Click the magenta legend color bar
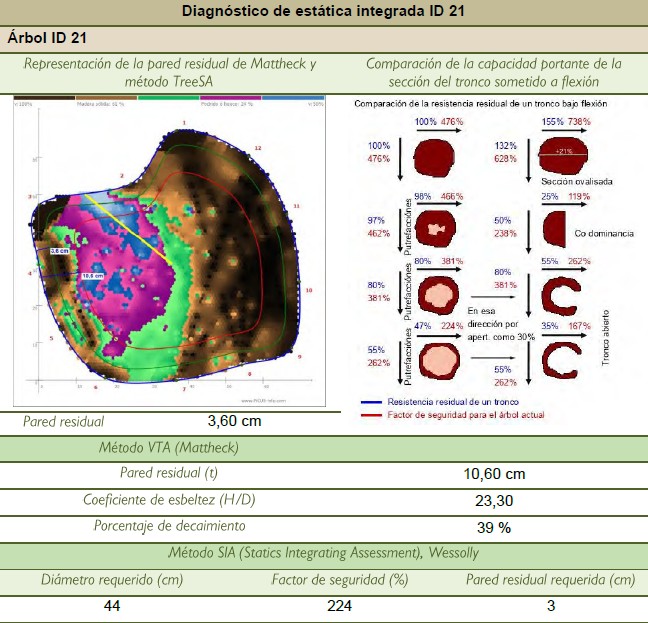 230,98
